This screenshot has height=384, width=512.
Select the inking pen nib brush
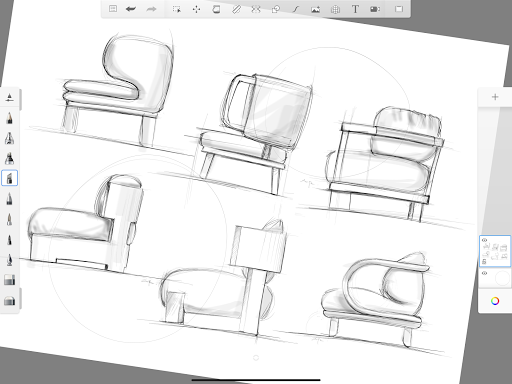(9, 260)
